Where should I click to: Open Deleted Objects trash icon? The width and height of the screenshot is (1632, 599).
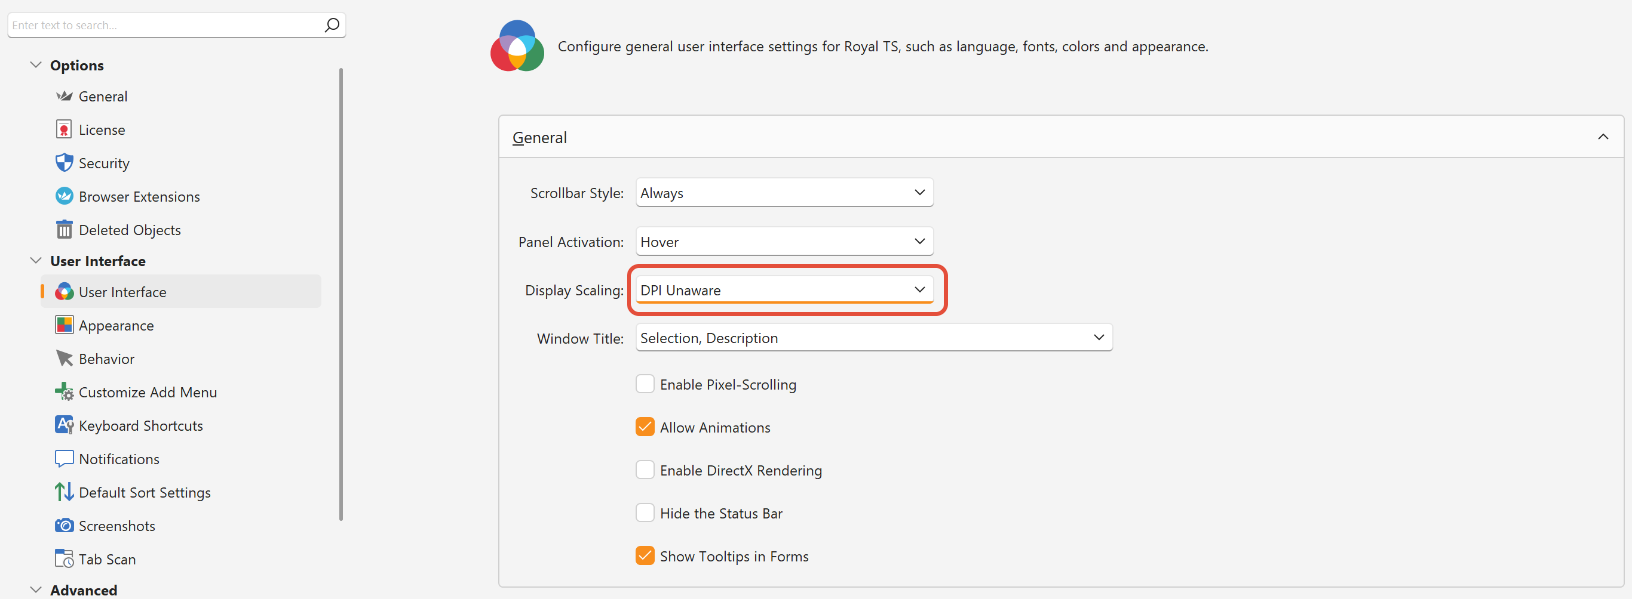[x=64, y=230]
